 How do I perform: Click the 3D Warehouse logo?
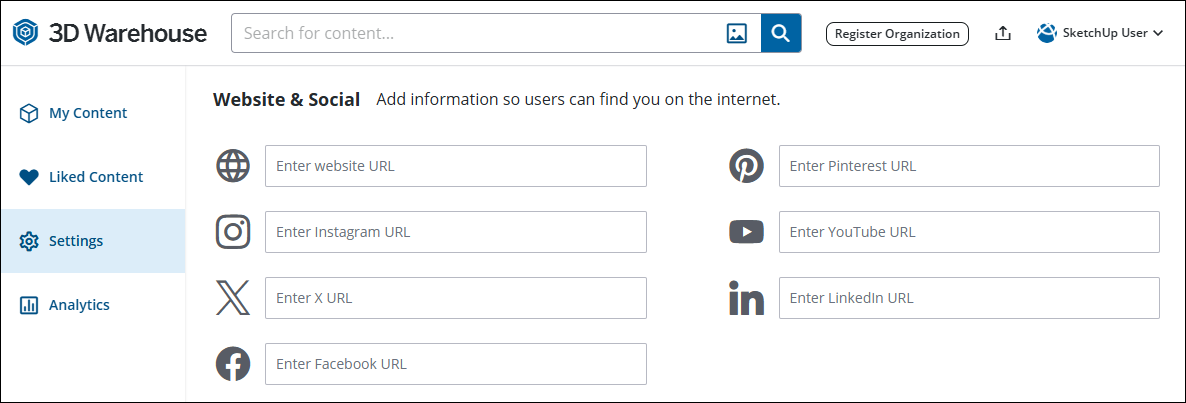click(110, 33)
